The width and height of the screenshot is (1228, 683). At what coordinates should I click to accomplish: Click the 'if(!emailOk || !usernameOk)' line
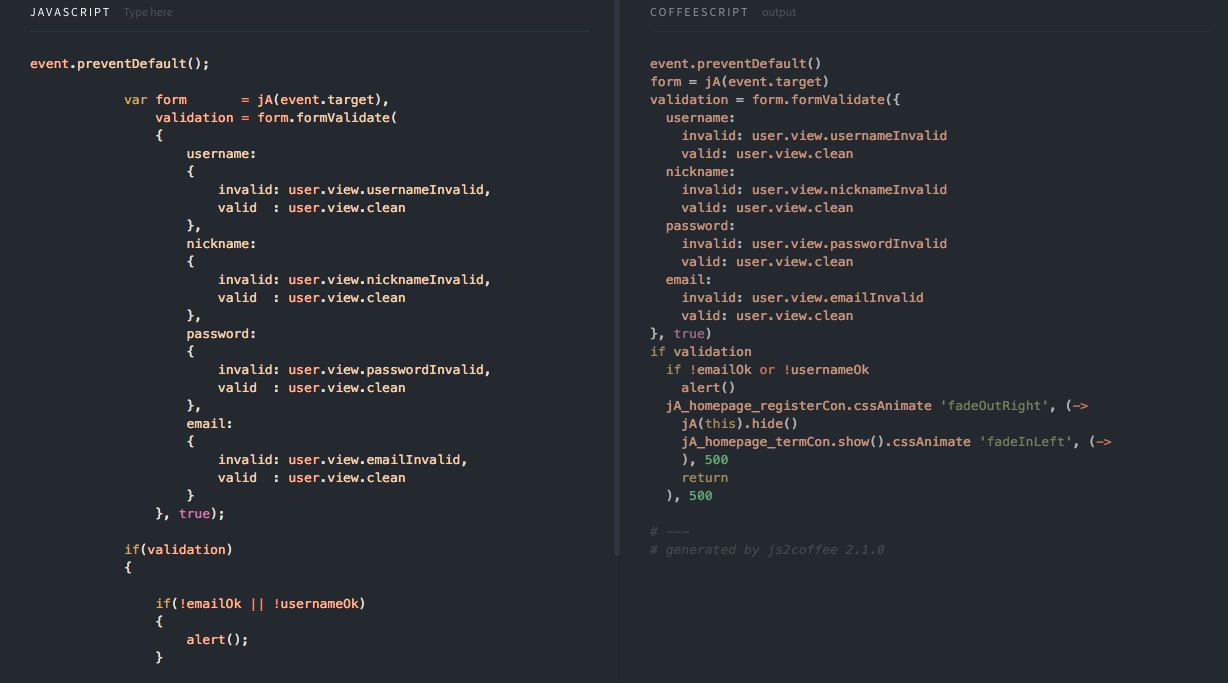click(x=261, y=604)
